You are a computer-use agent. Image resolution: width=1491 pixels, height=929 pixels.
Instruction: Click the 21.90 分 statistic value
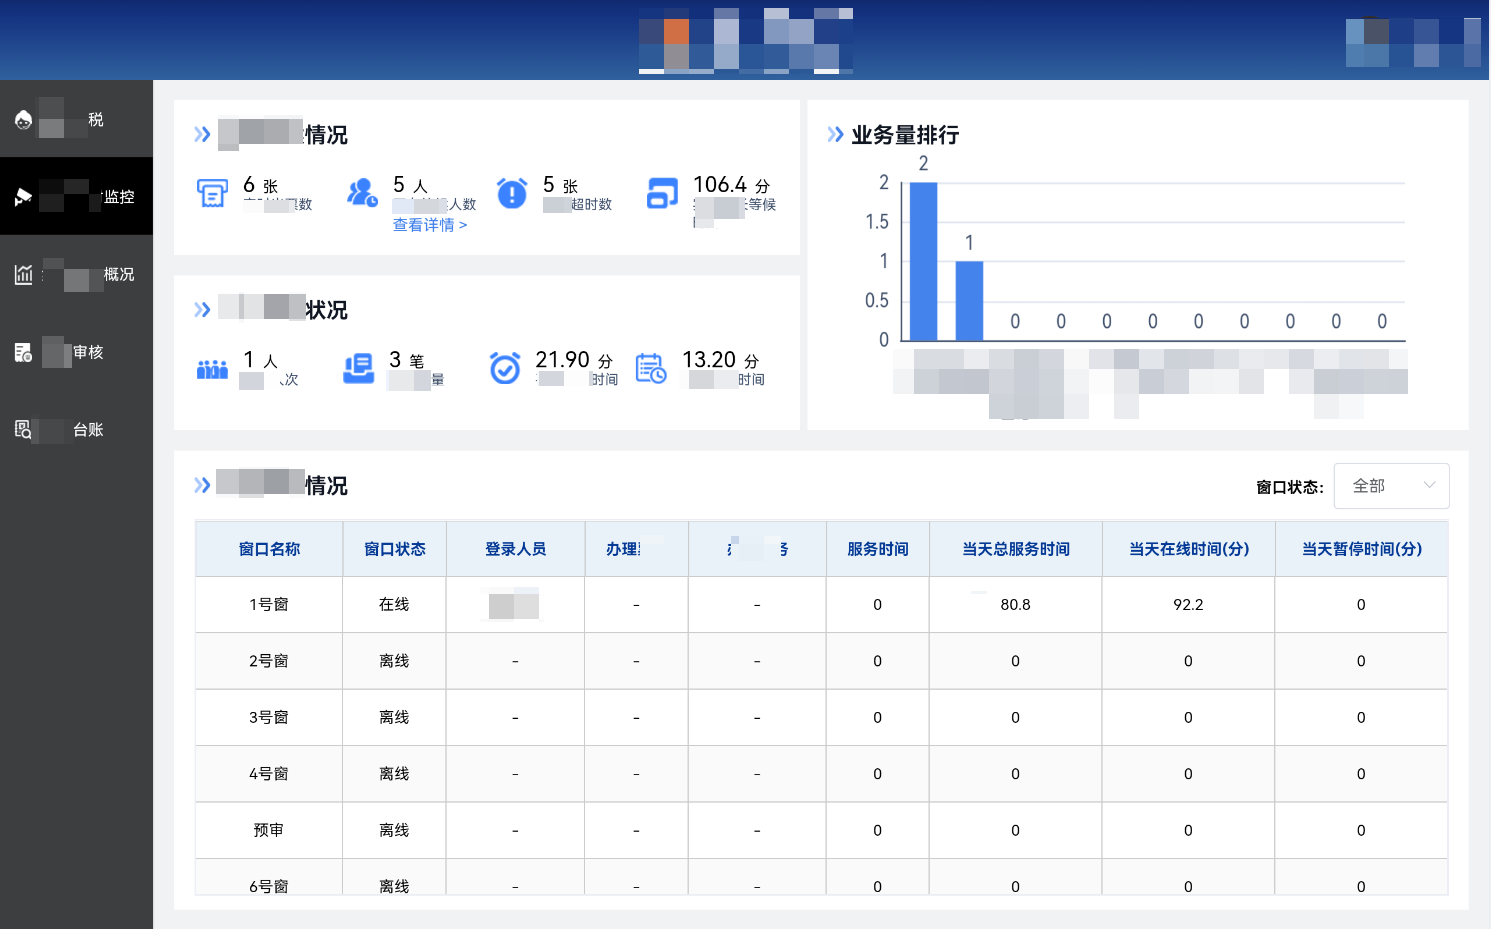[574, 360]
